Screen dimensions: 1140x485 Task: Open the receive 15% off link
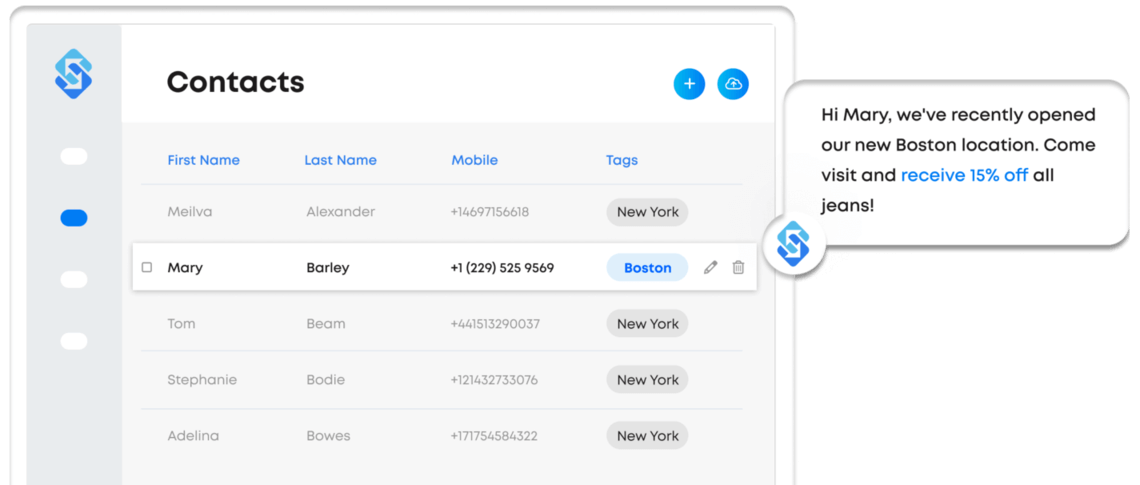[964, 175]
